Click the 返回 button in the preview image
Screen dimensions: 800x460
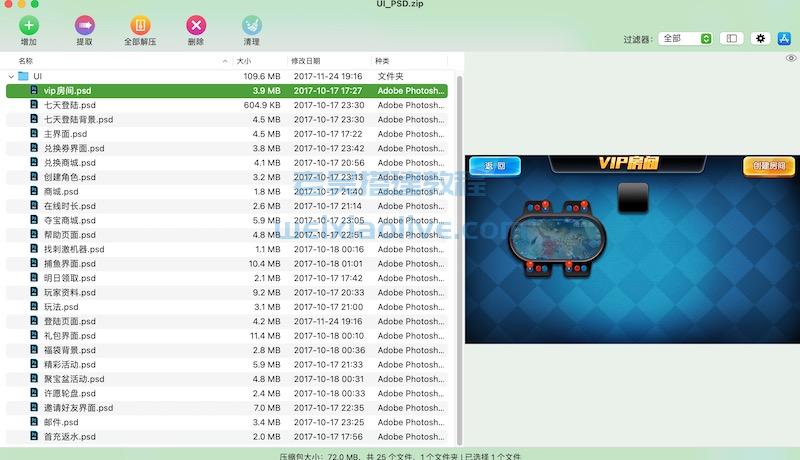tap(495, 166)
